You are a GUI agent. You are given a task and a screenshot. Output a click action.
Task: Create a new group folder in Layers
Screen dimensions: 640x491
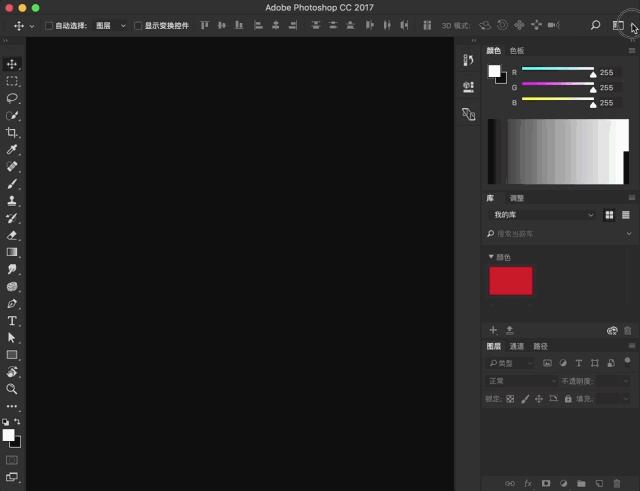(x=581, y=484)
